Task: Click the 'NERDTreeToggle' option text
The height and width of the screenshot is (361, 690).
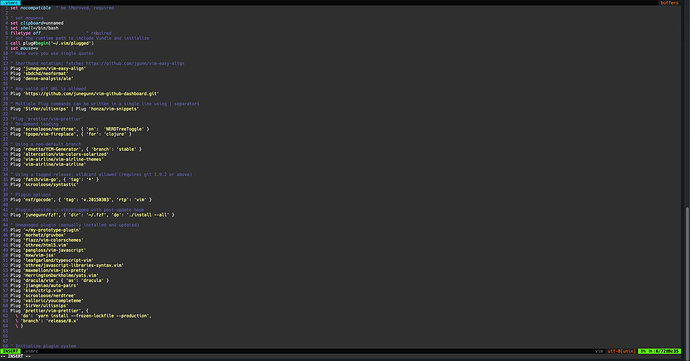Action: click(x=123, y=129)
